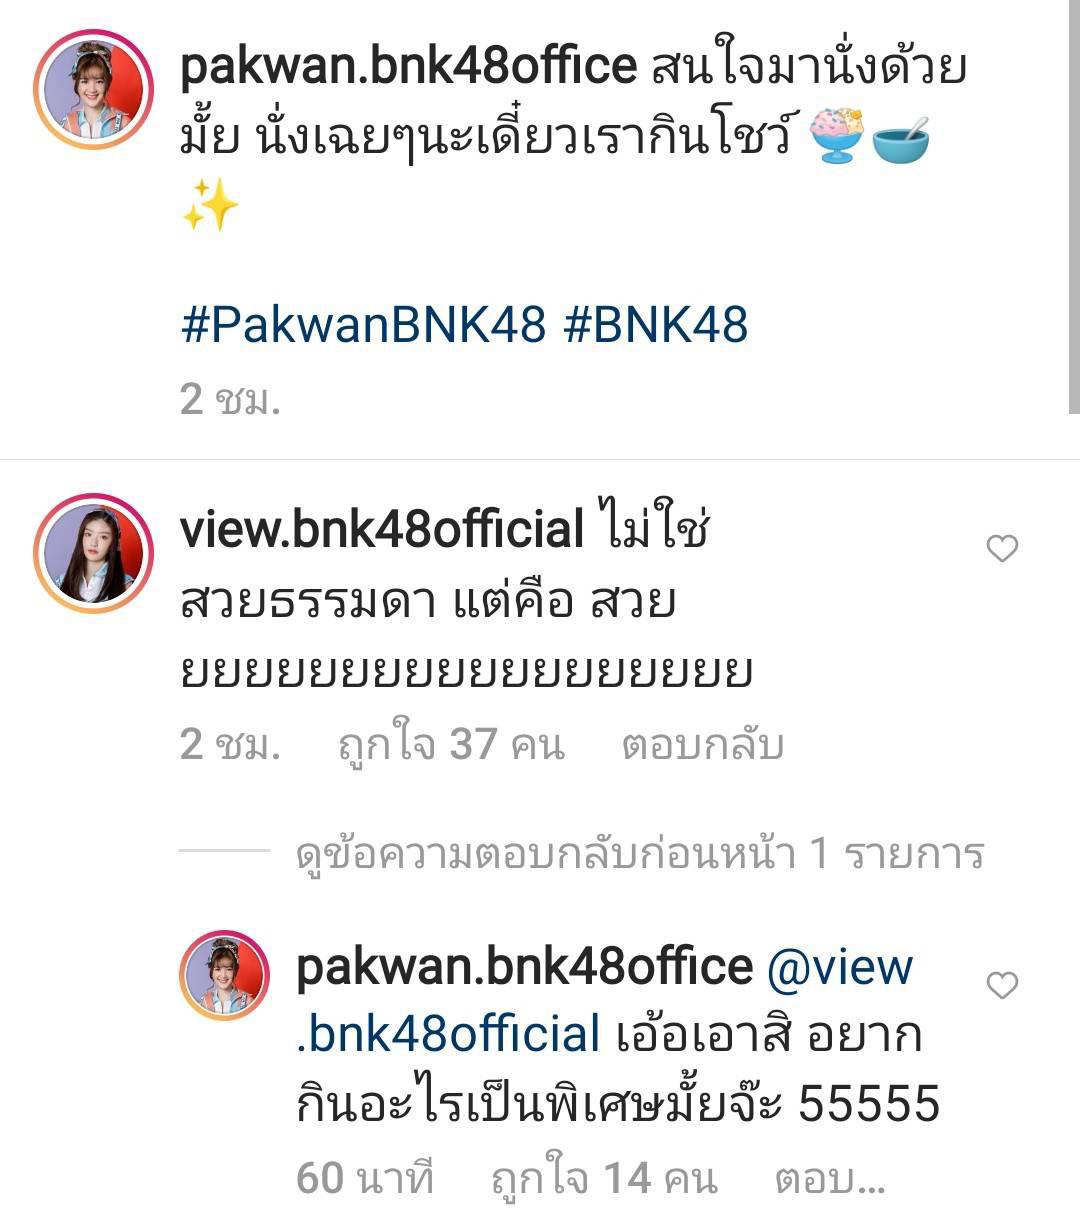Tap the caption's 2 ชม. timestamp
This screenshot has width=1080, height=1228.
(230, 399)
